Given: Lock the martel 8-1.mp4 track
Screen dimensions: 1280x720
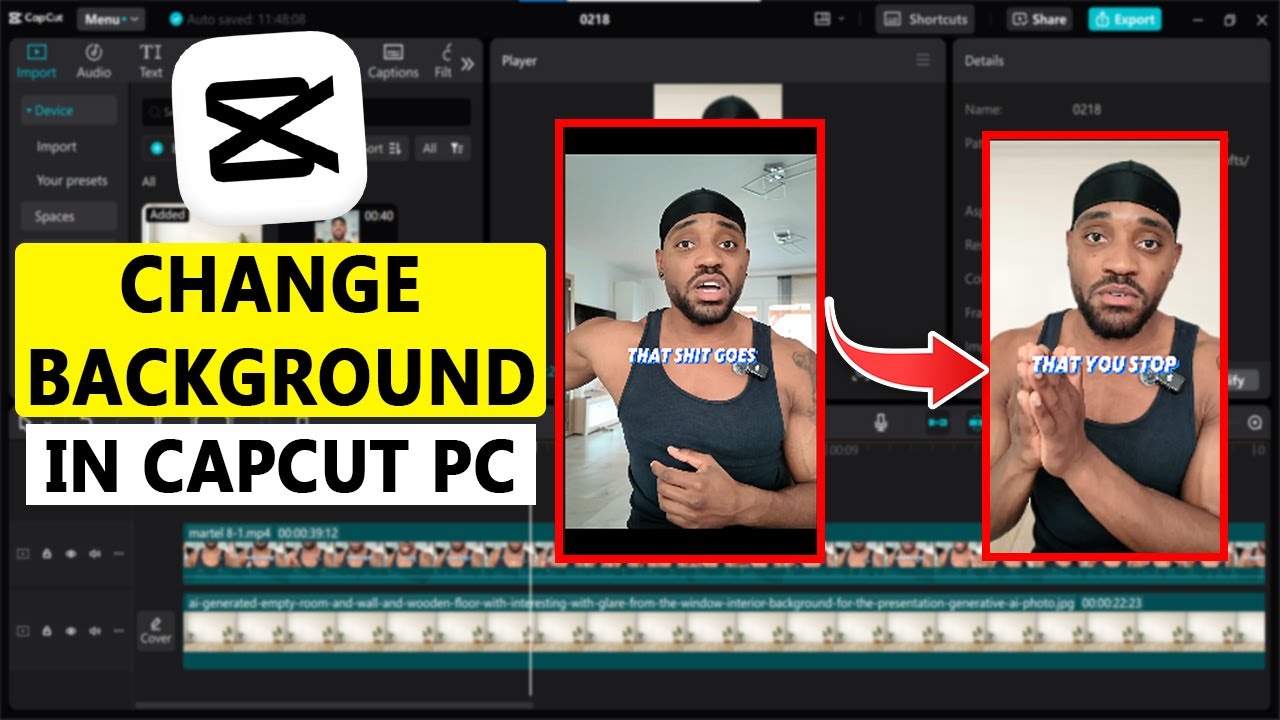Looking at the screenshot, I should [47, 552].
